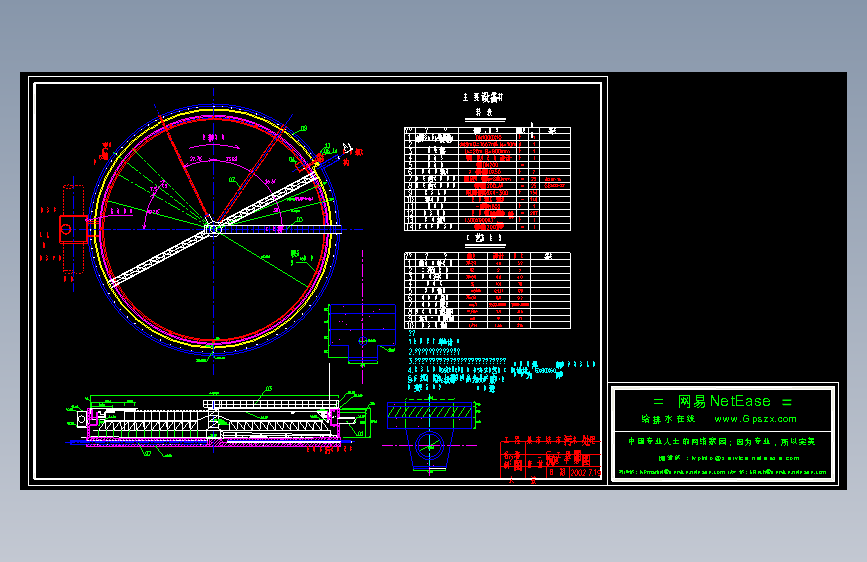Select the pipe support circular section detail
This screenshot has height=562, width=867.
(x=429, y=445)
